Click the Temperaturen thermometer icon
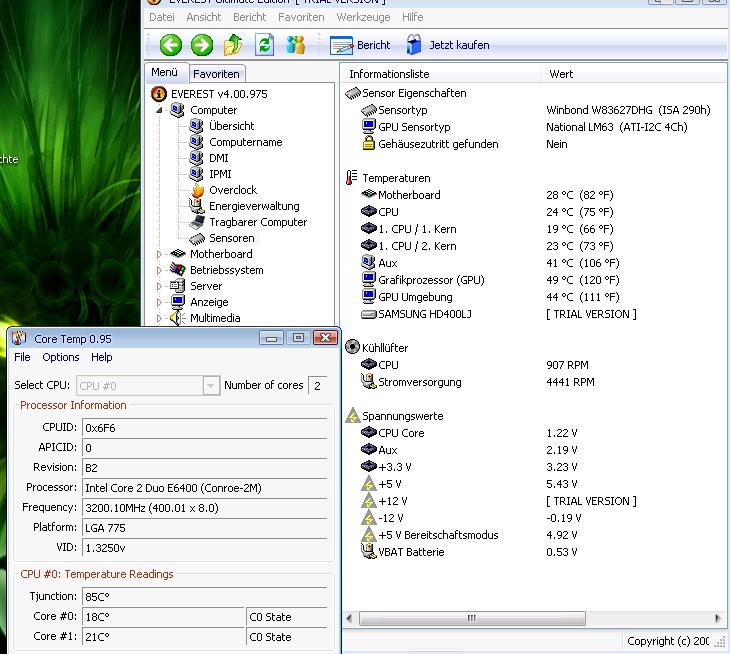Viewport: 730px width, 654px height. 352,178
